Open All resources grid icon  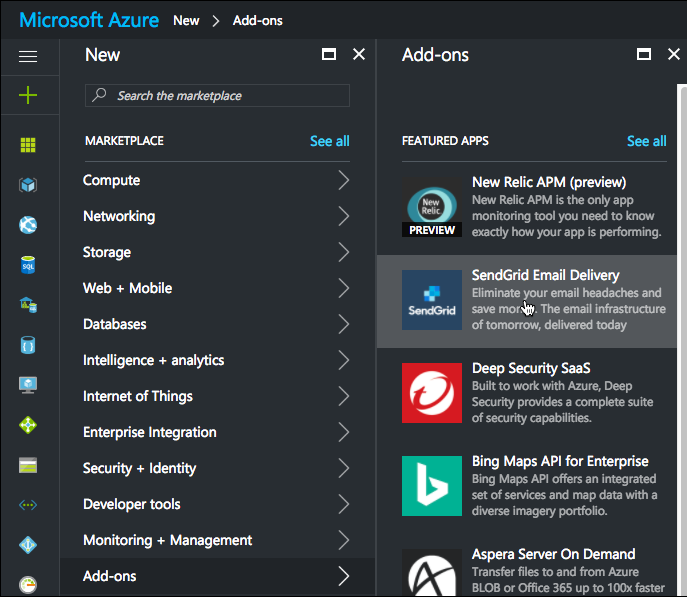click(x=28, y=145)
